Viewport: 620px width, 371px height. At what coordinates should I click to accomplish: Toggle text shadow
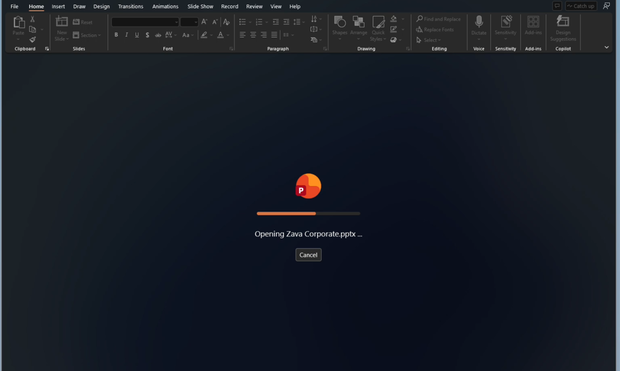(x=147, y=35)
